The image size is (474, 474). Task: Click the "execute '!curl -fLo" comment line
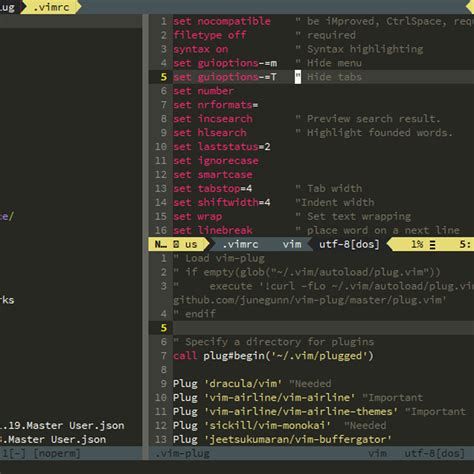323,286
